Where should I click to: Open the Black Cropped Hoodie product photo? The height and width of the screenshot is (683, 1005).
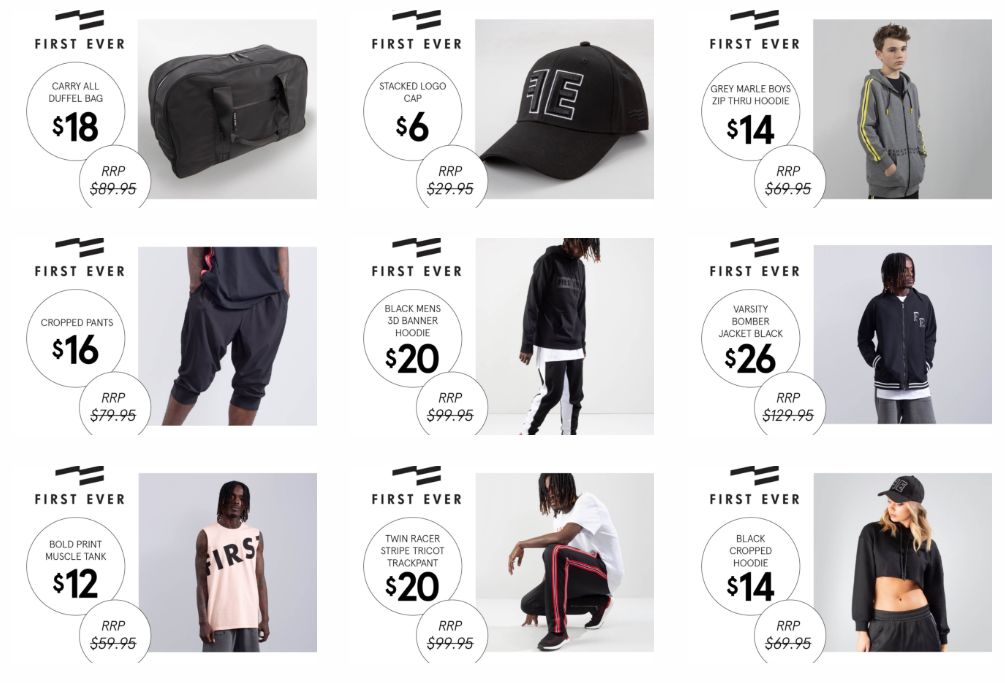point(902,563)
